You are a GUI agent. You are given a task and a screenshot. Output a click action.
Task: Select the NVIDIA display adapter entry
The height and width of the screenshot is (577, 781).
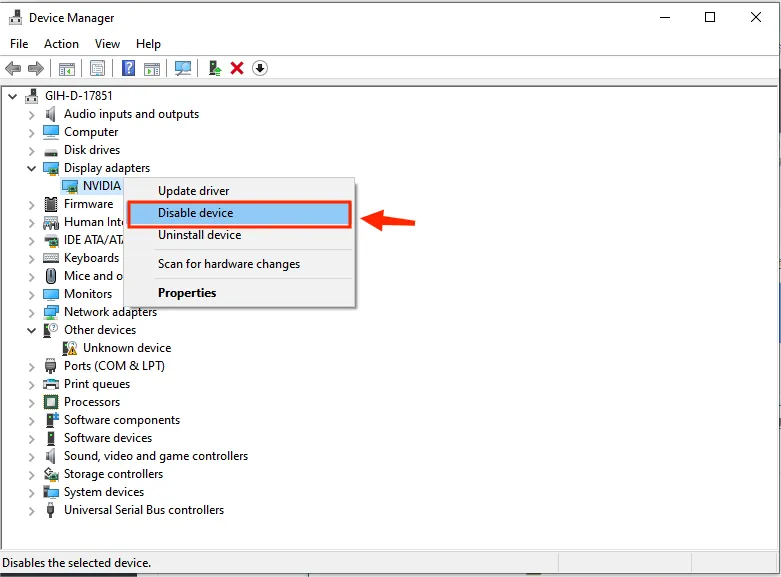[x=102, y=186]
